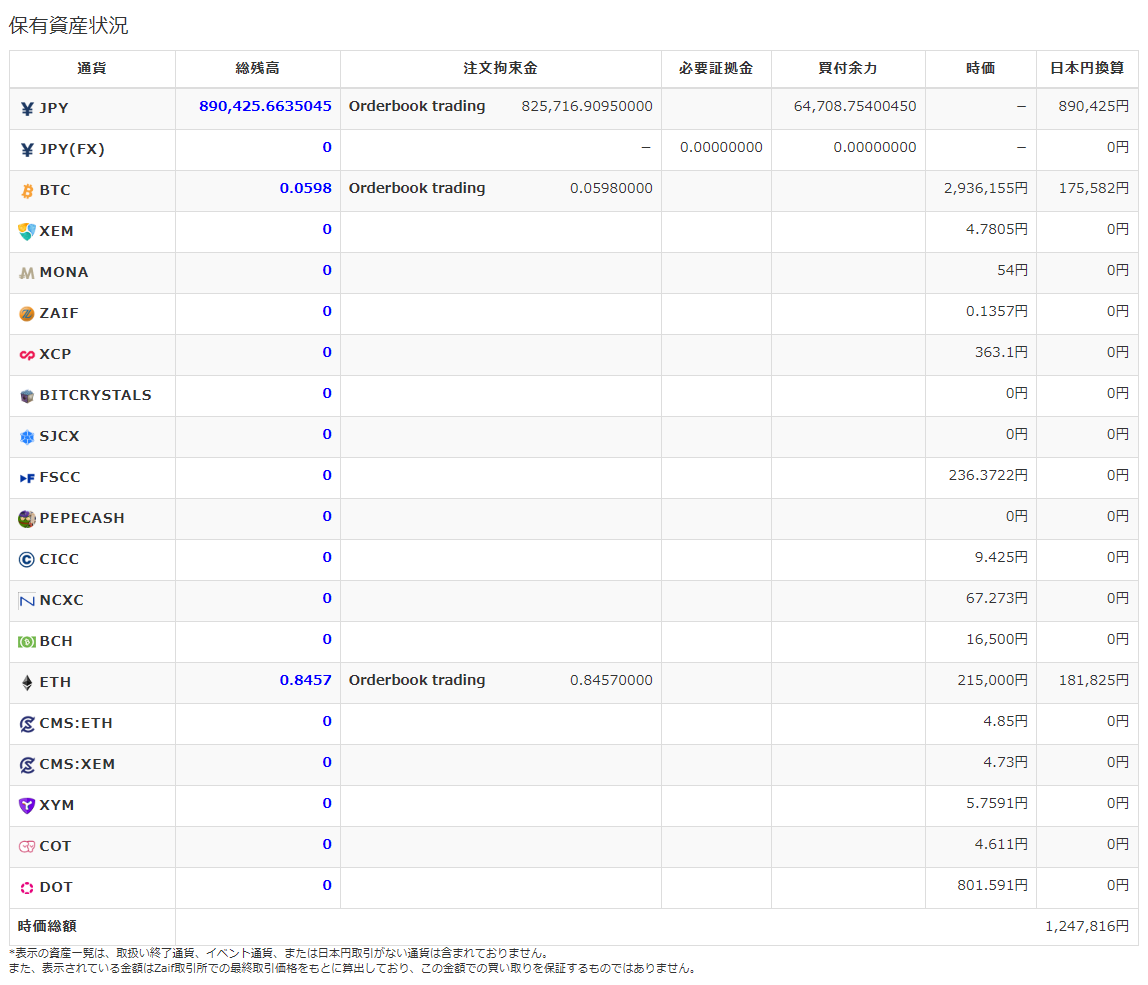The height and width of the screenshot is (985, 1148).
Task: Select the total valuation 1,247,816円
Action: 1086,926
